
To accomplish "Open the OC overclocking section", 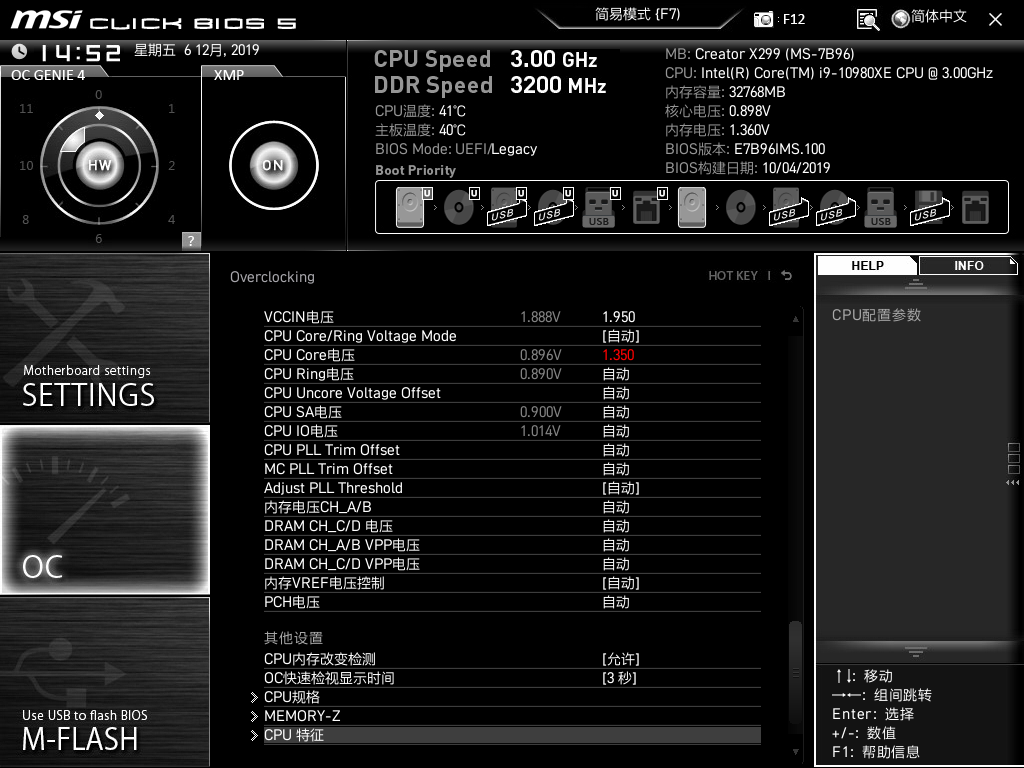I will 104,509.
